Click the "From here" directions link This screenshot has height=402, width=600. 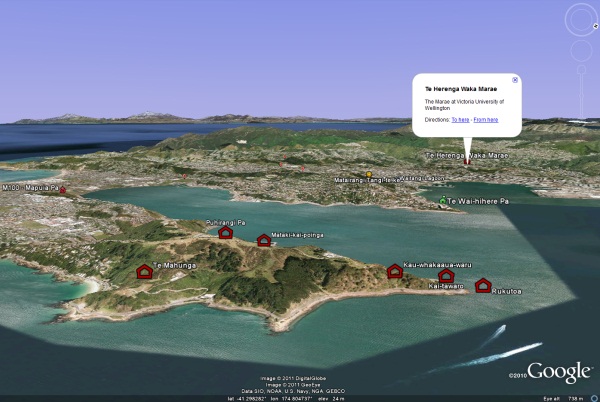486,119
